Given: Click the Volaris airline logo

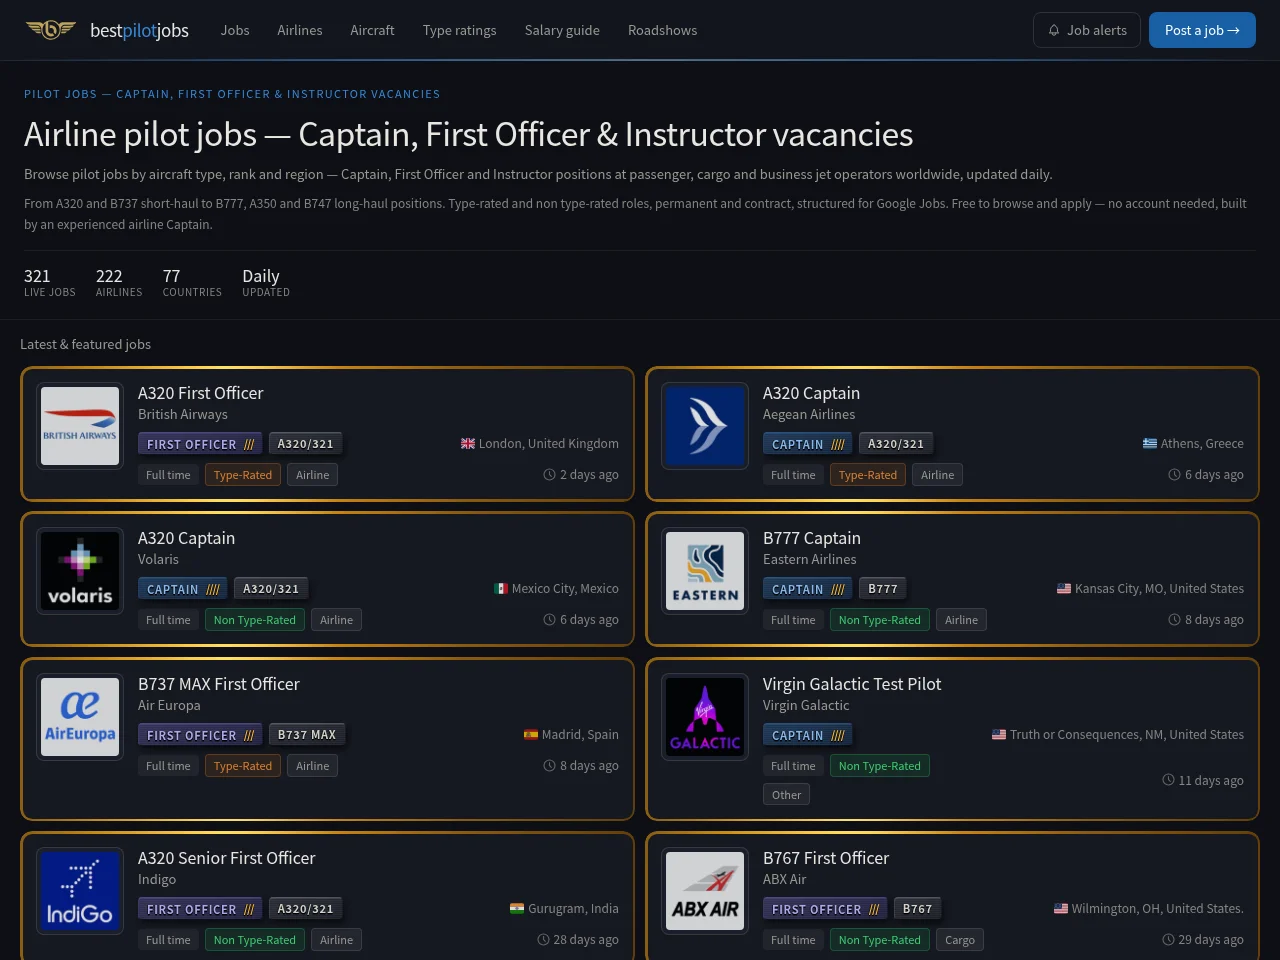Looking at the screenshot, I should coord(80,571).
